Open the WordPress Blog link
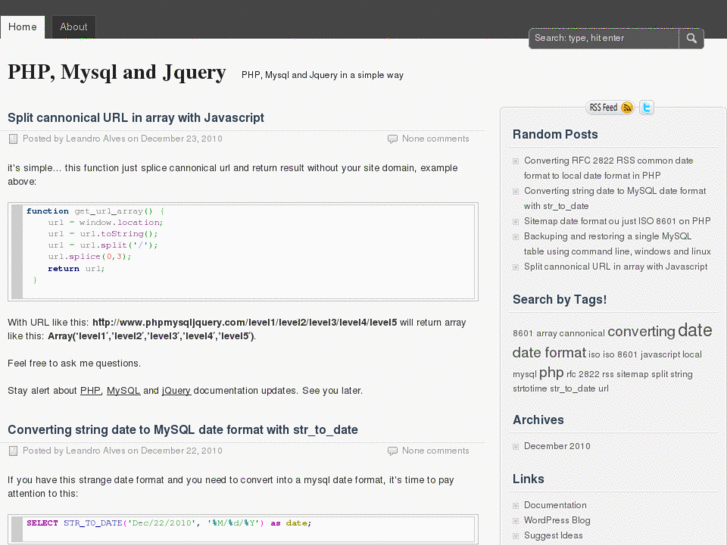This screenshot has width=727, height=545. [x=557, y=520]
